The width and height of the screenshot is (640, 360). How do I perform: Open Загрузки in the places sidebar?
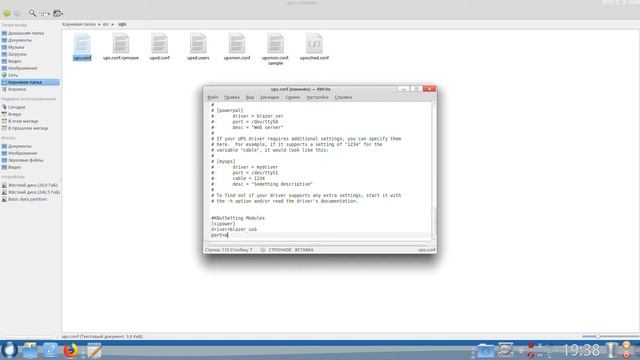point(17,54)
